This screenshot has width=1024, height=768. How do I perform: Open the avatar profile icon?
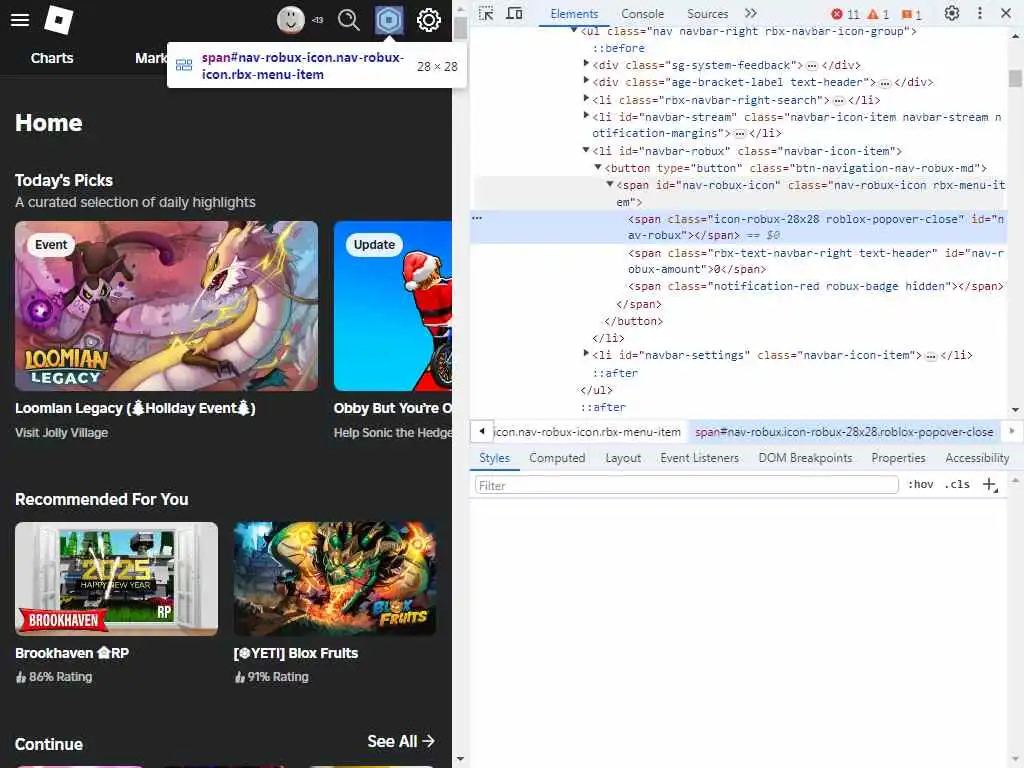pos(291,20)
